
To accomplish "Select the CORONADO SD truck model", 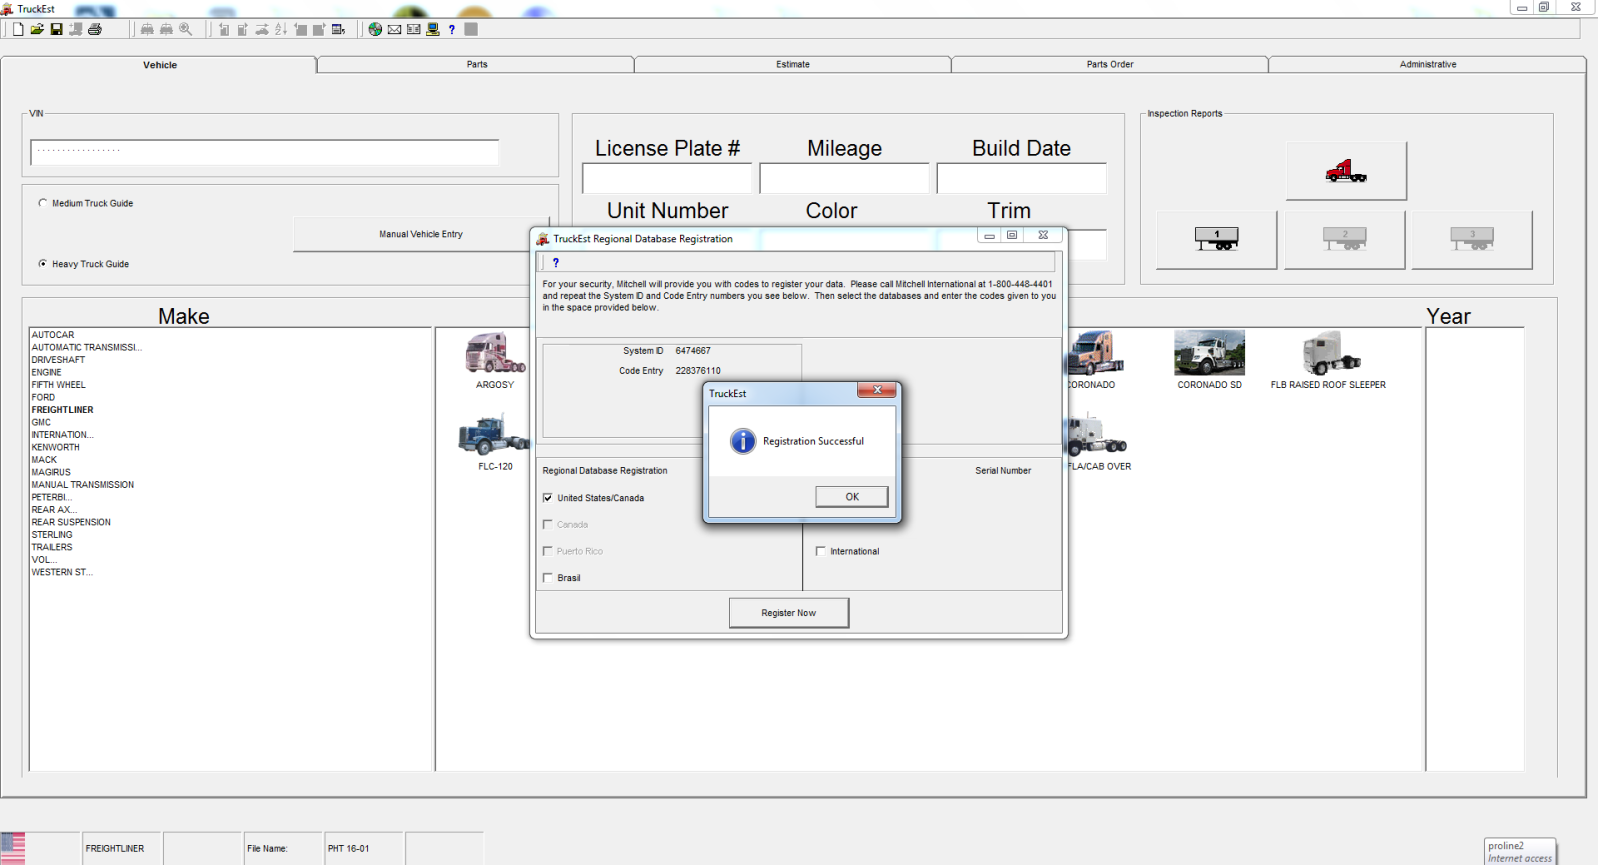I will click(x=1209, y=360).
